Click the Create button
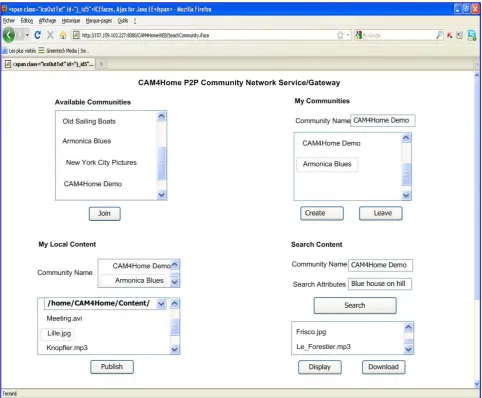This screenshot has width=482, height=398. point(322,213)
